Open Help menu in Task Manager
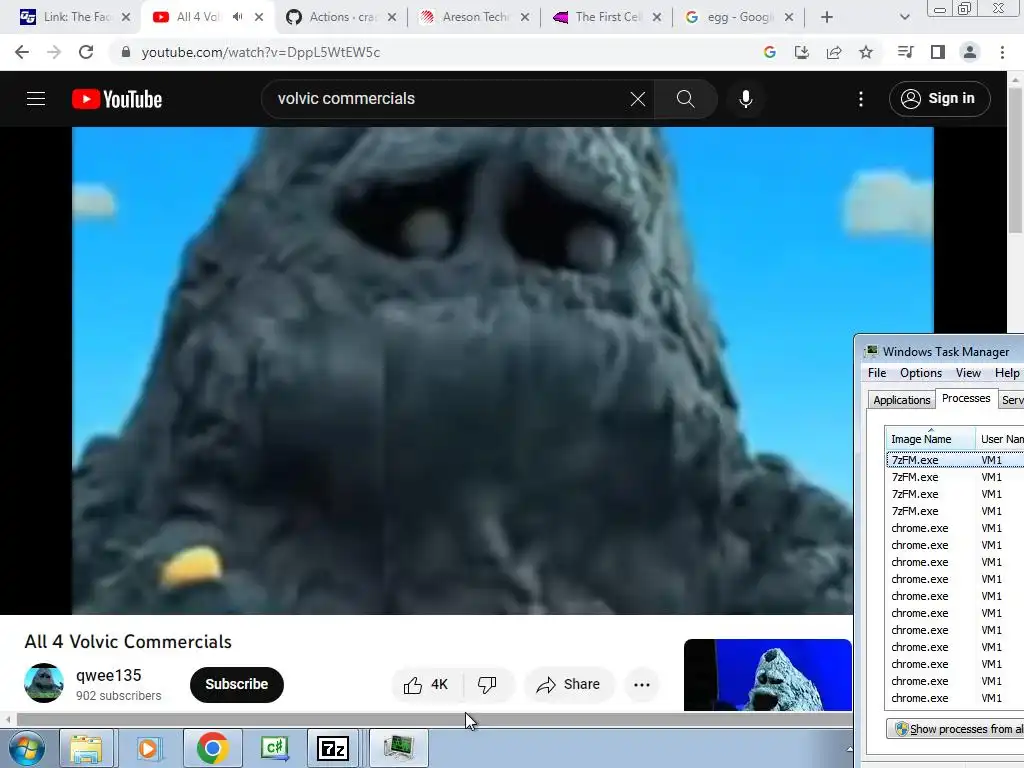The width and height of the screenshot is (1024, 768). [x=1007, y=373]
